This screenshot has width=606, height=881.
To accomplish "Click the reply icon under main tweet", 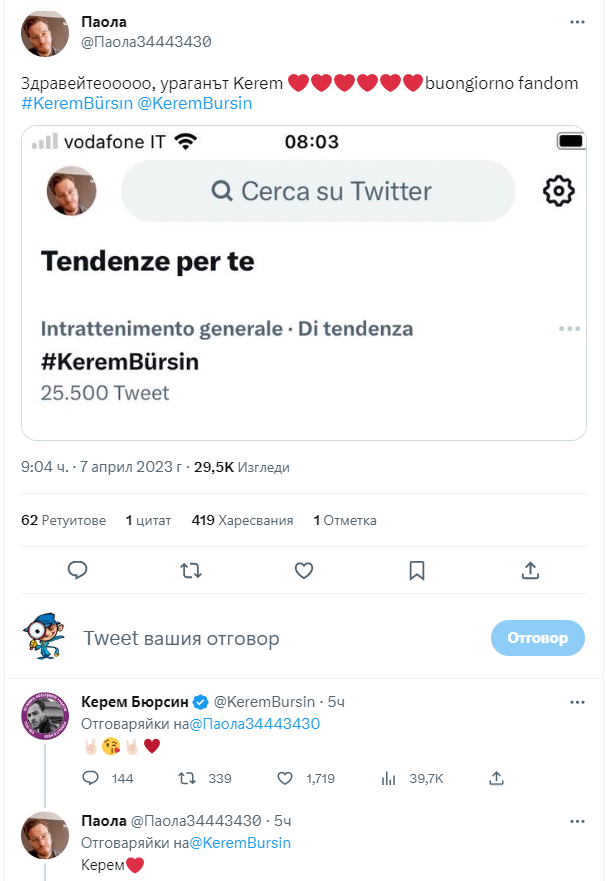I will 79,570.
